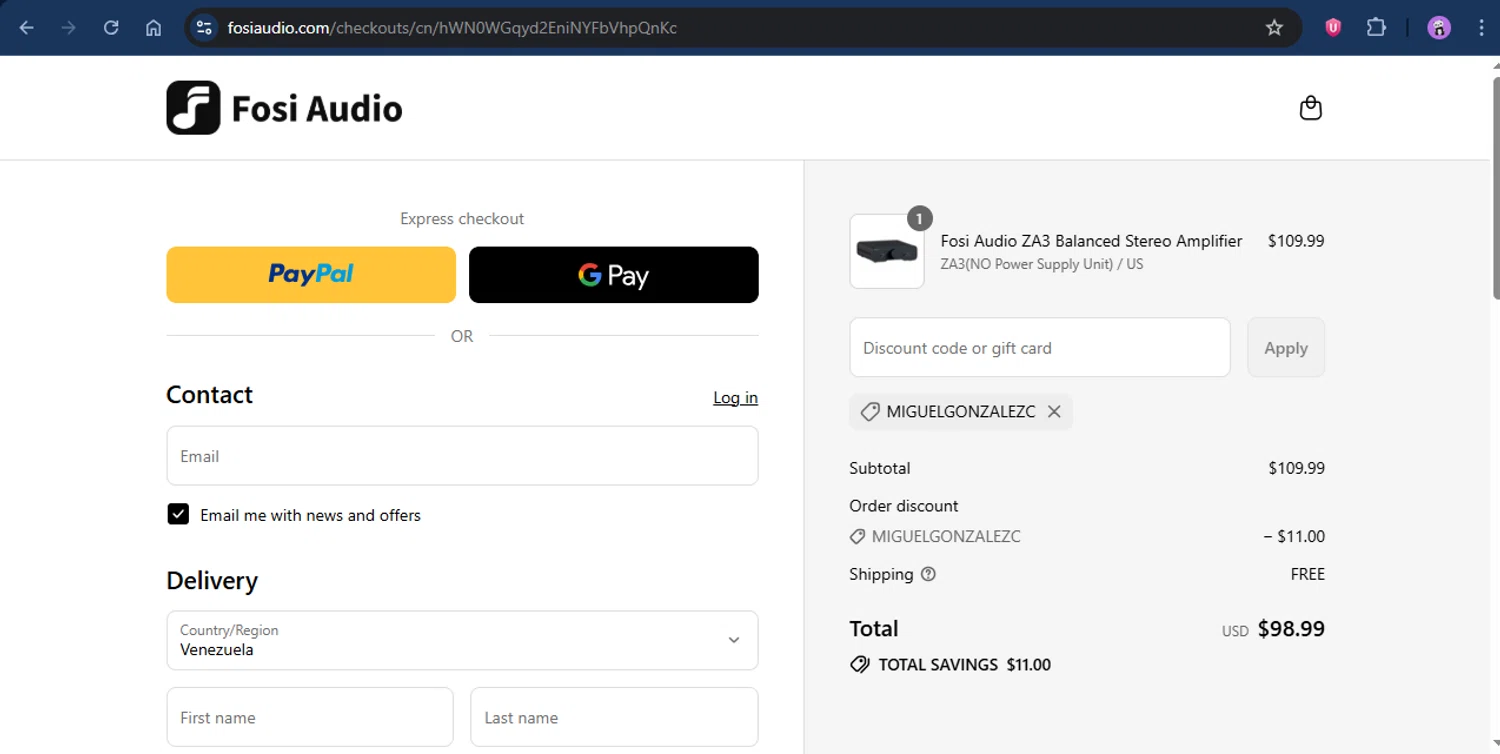Click the TOTAL SAVINGS $11.00 text
Image resolution: width=1500 pixels, height=754 pixels.
(x=964, y=664)
